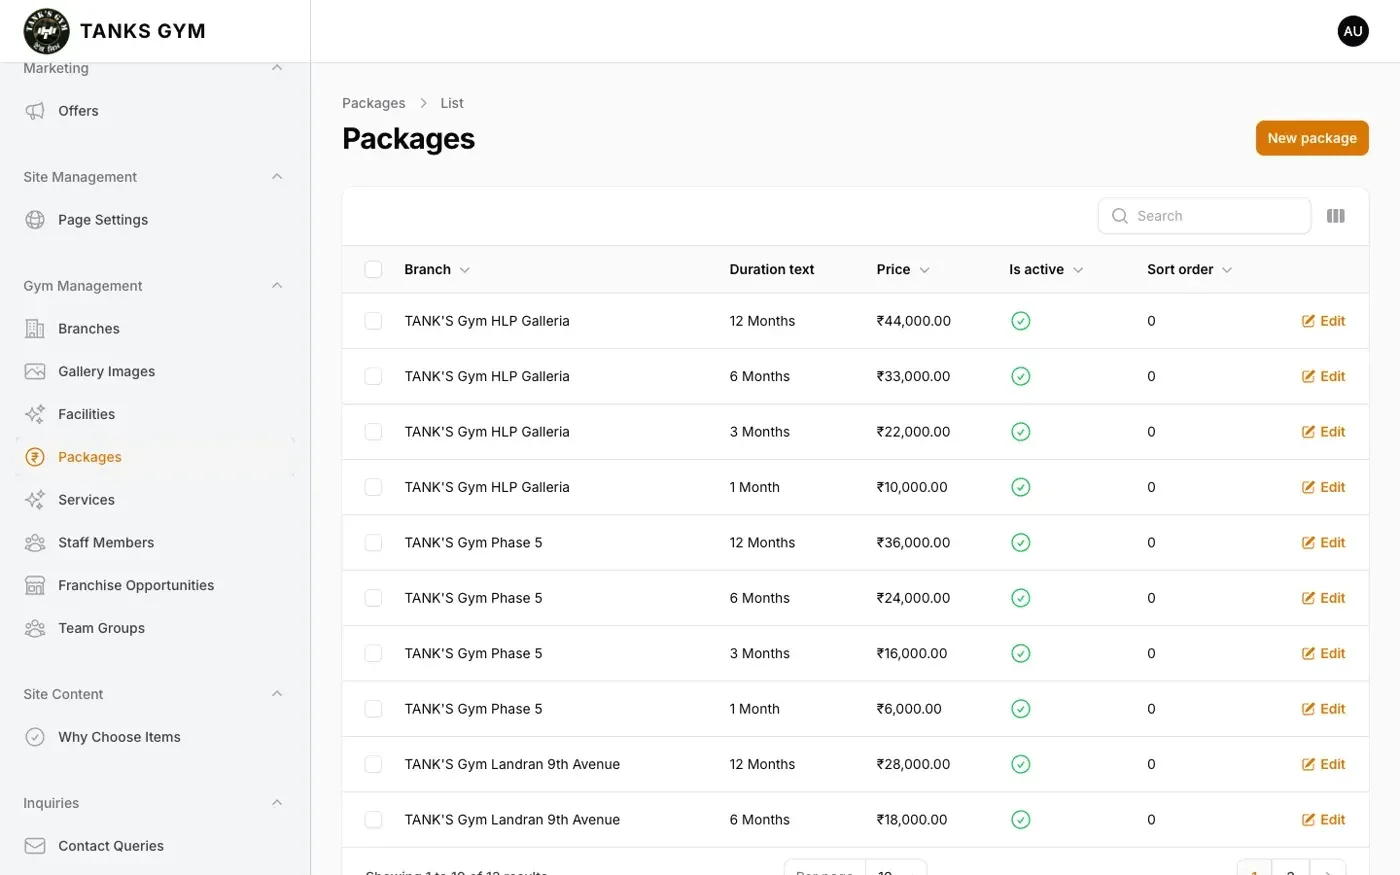
Task: Select checkbox for Phase 5 6 Months row
Action: tap(373, 598)
